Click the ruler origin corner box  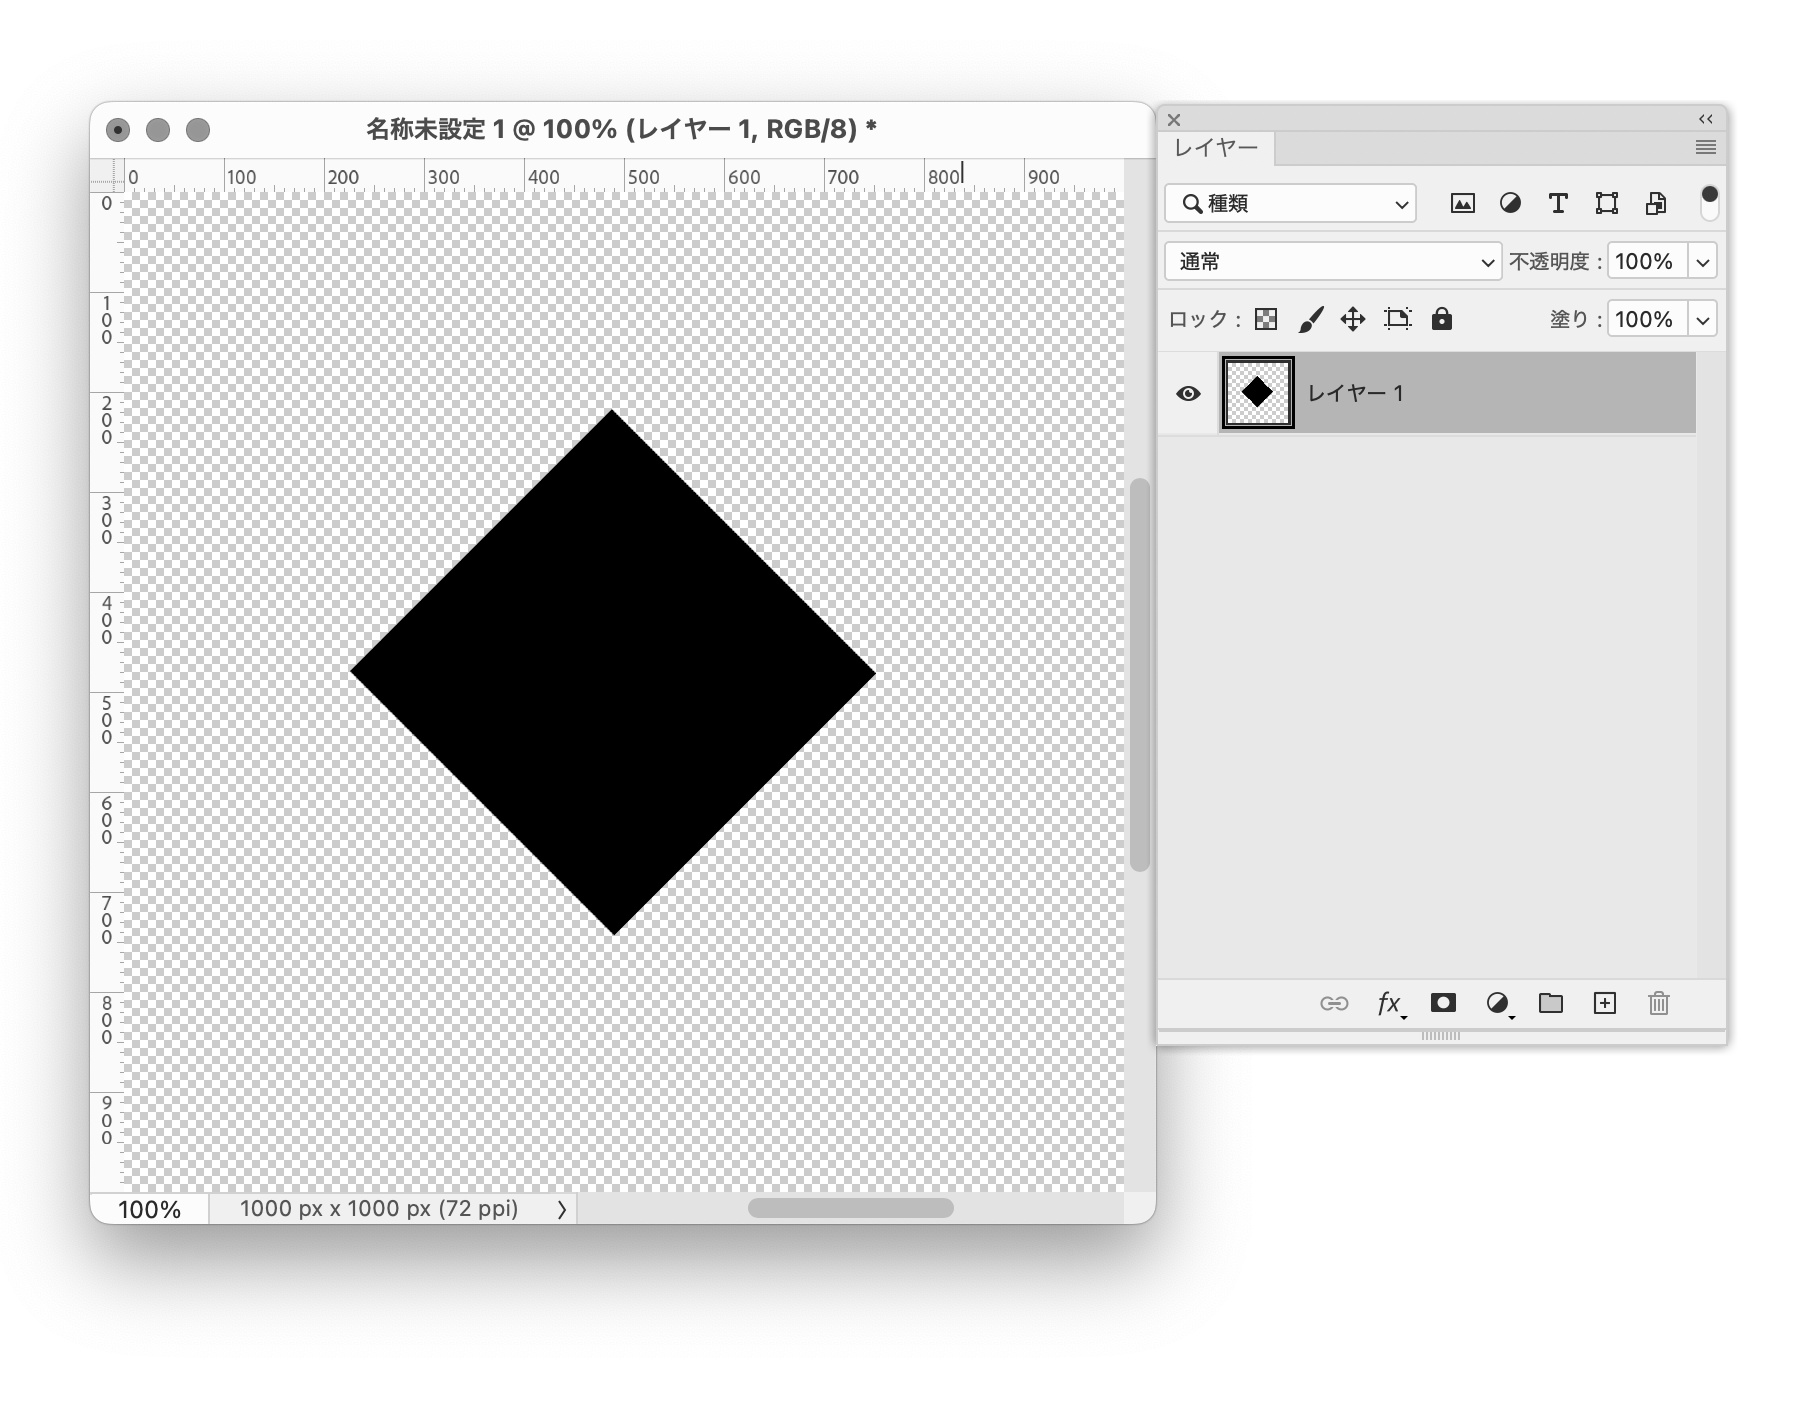point(107,175)
